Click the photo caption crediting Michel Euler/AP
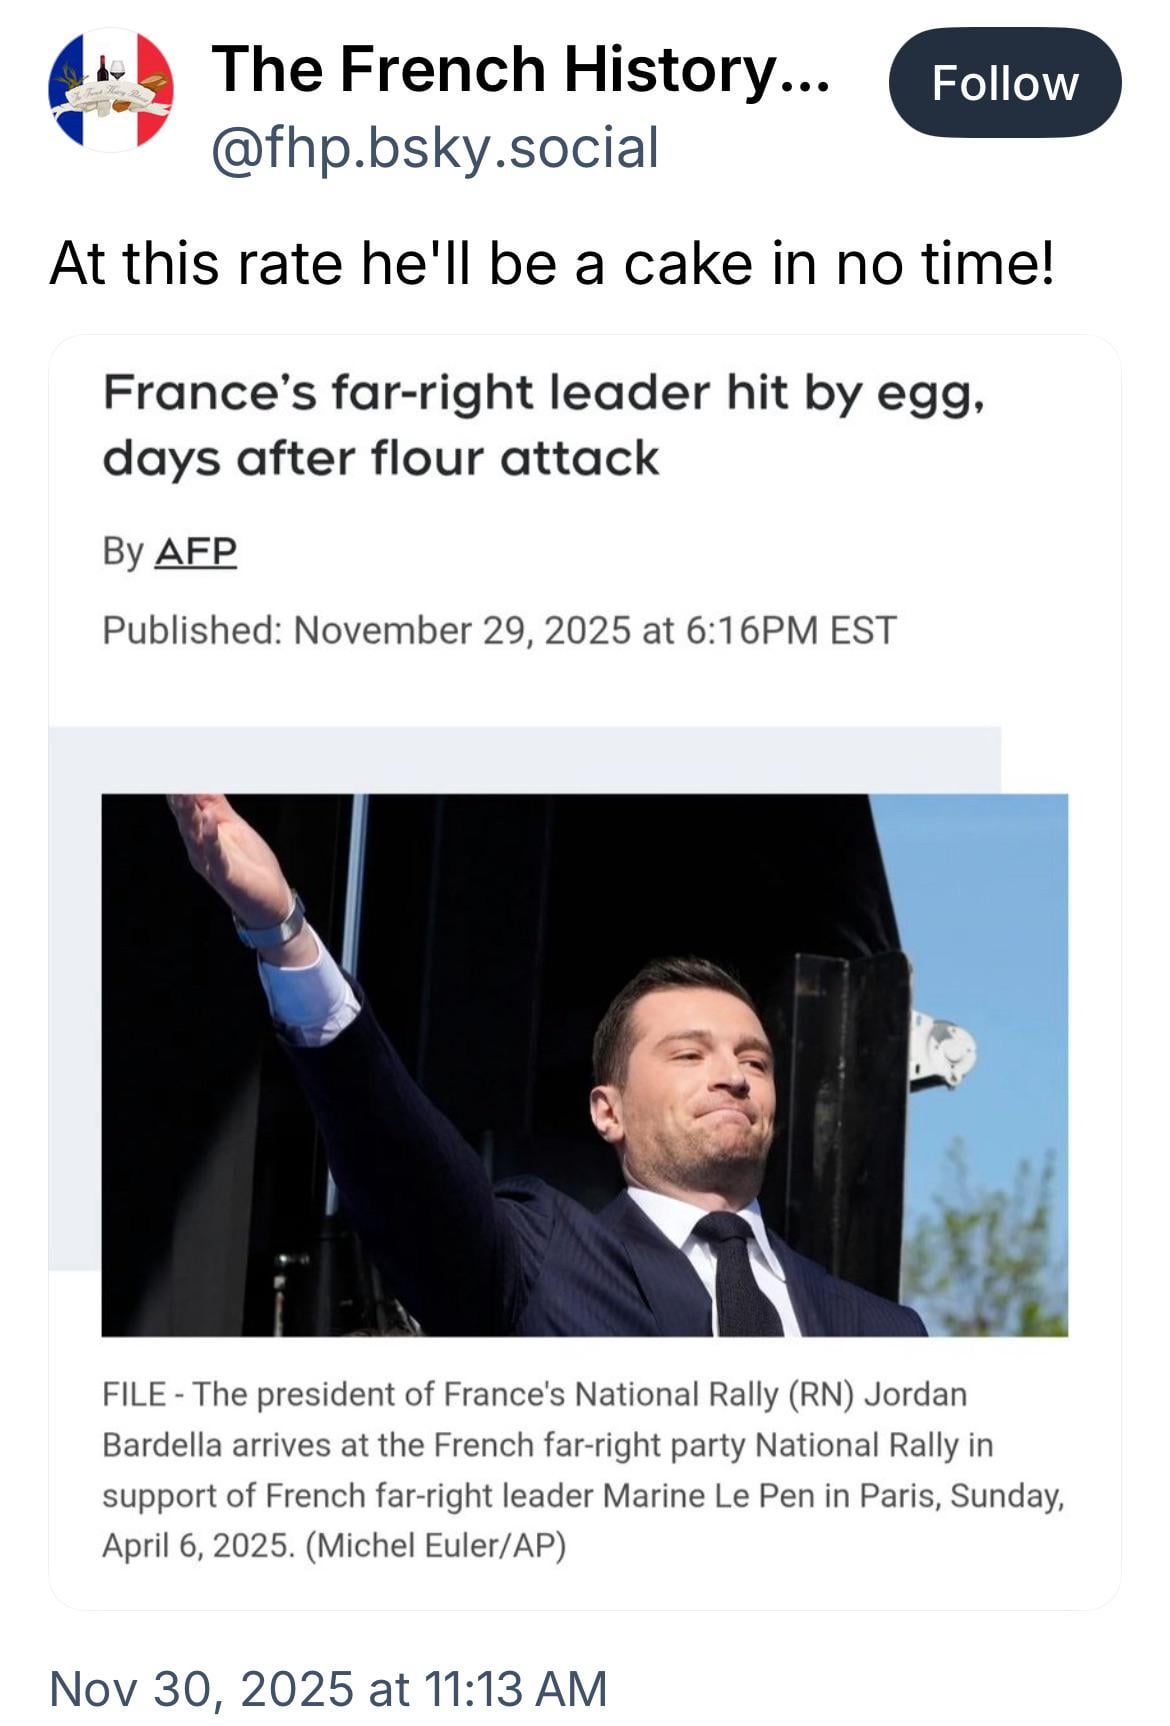The image size is (1170, 1726). coord(584,1469)
